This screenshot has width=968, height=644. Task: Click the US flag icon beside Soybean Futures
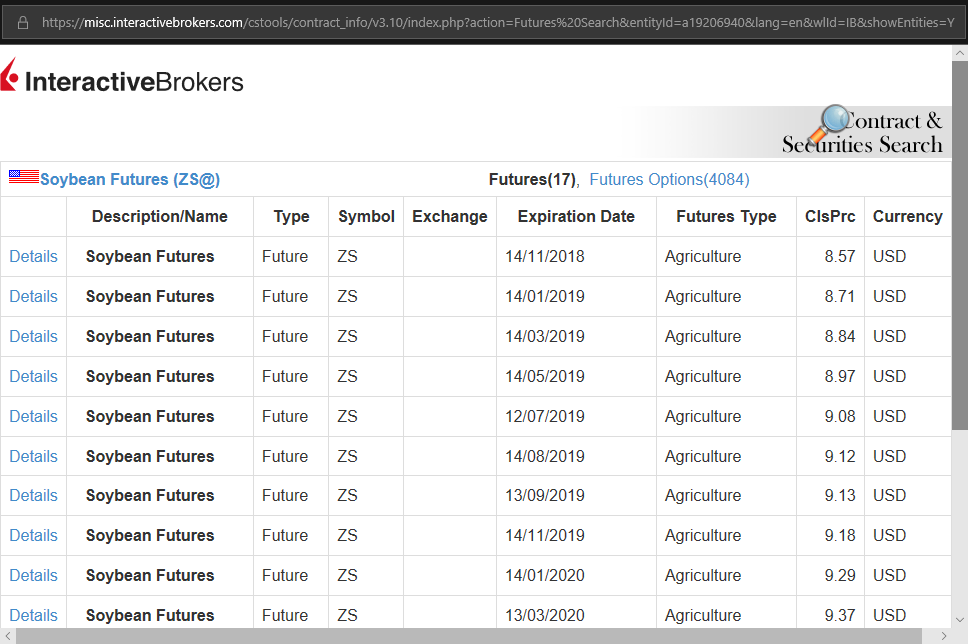(x=23, y=177)
